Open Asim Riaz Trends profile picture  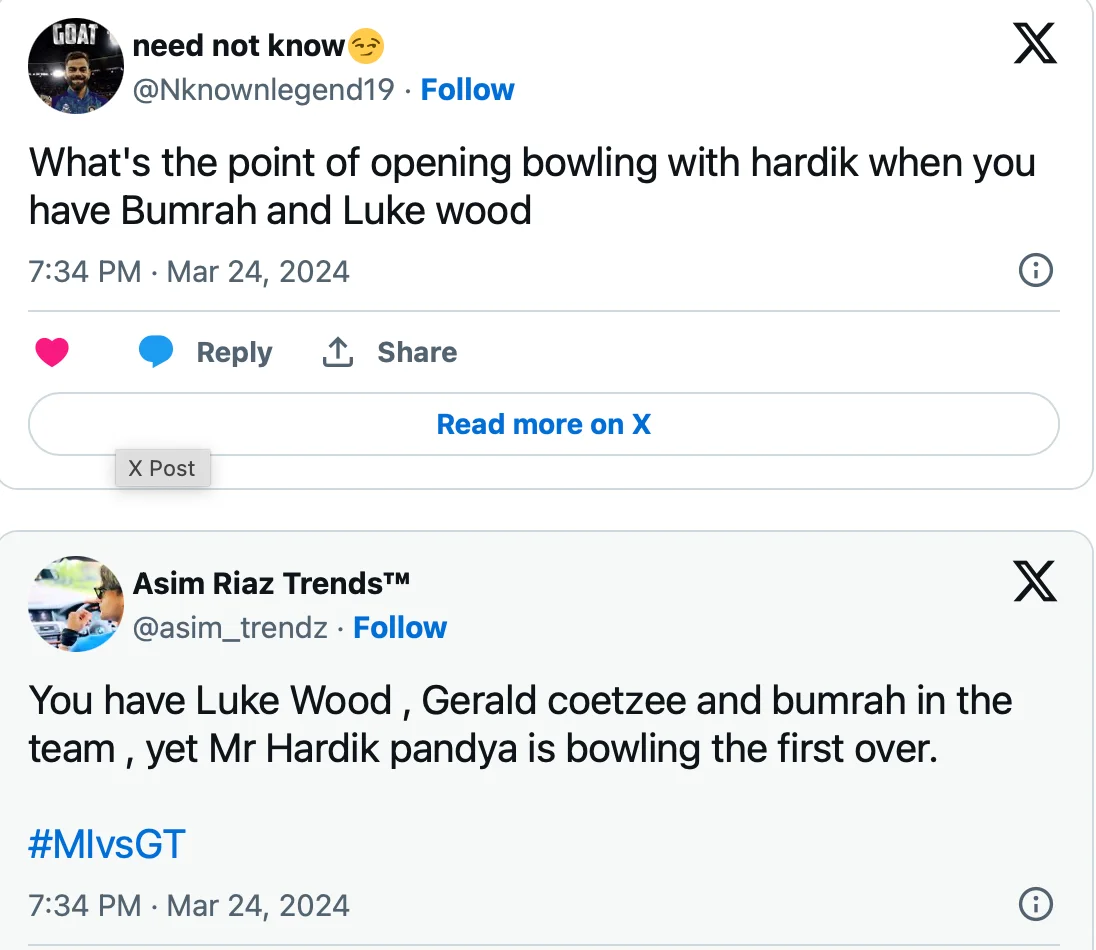click(x=76, y=604)
